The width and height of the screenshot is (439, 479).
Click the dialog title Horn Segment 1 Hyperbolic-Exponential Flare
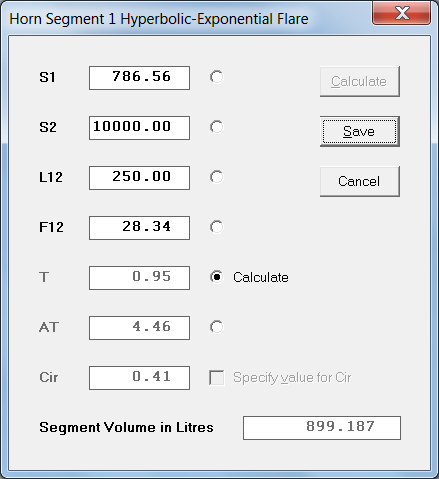pos(159,19)
